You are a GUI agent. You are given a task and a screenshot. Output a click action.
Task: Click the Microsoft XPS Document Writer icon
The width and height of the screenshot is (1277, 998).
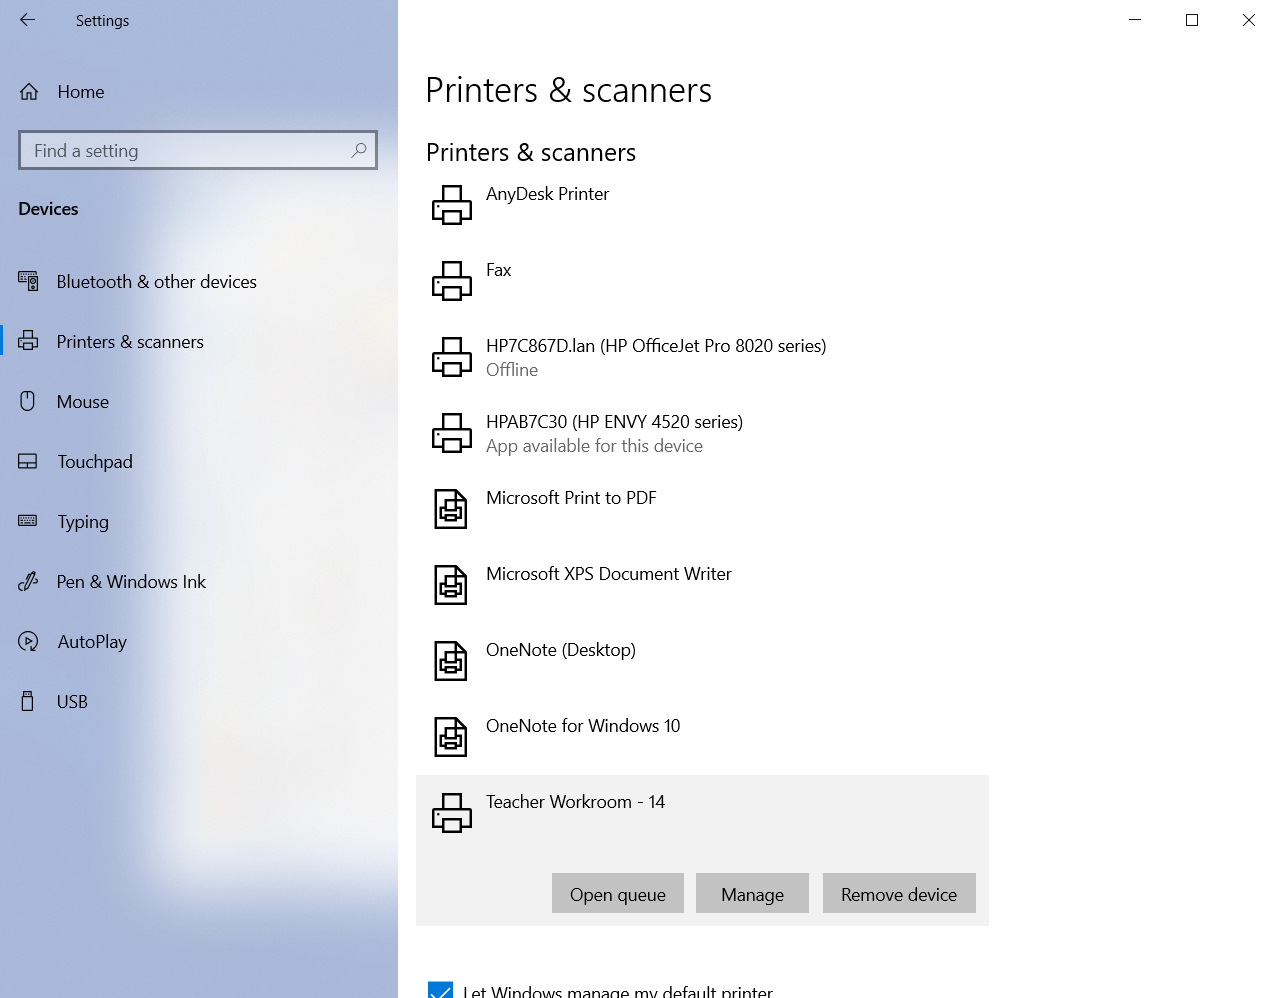[x=451, y=585]
